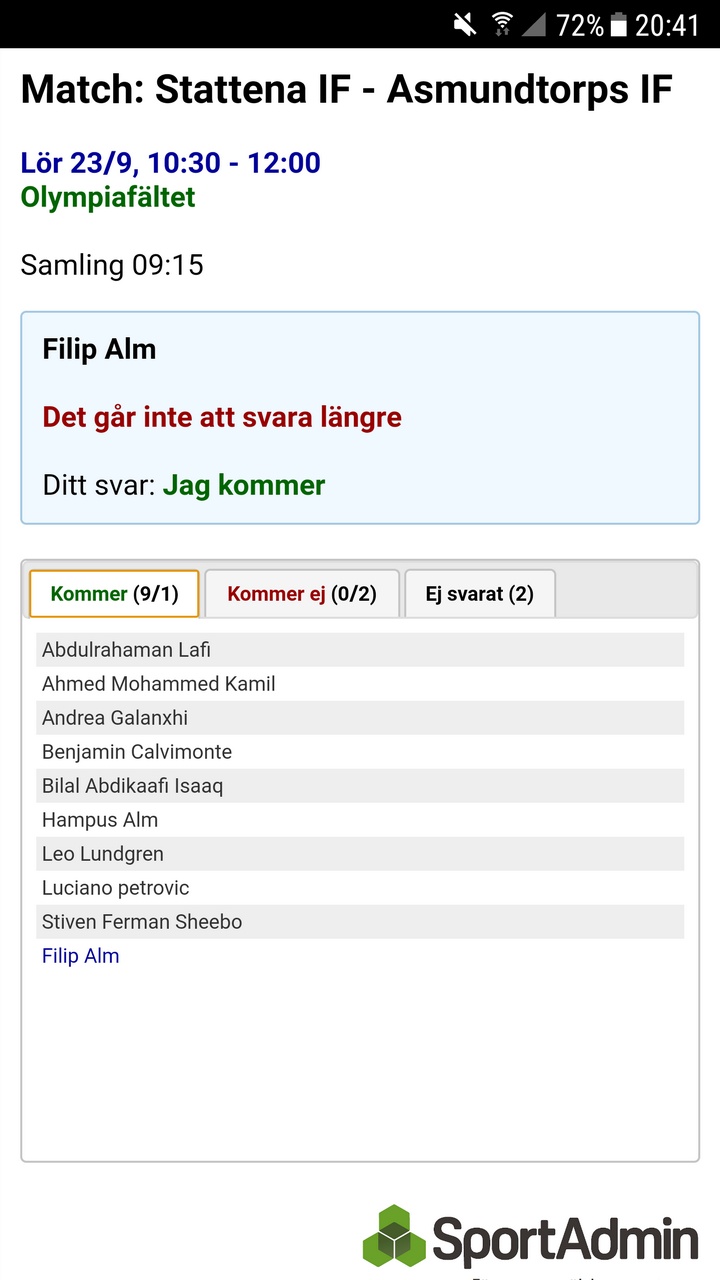Choose Stiven Ferman Sheebo row
The image size is (720, 1280).
point(142,922)
